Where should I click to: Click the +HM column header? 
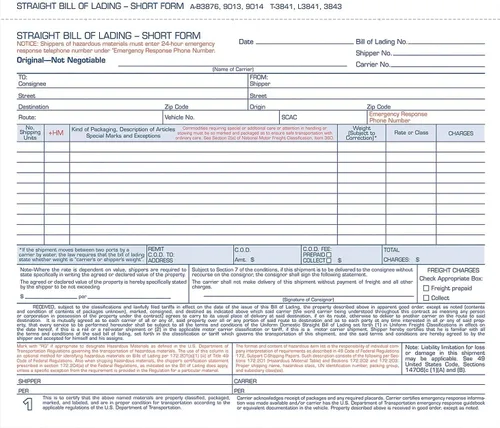click(x=57, y=133)
